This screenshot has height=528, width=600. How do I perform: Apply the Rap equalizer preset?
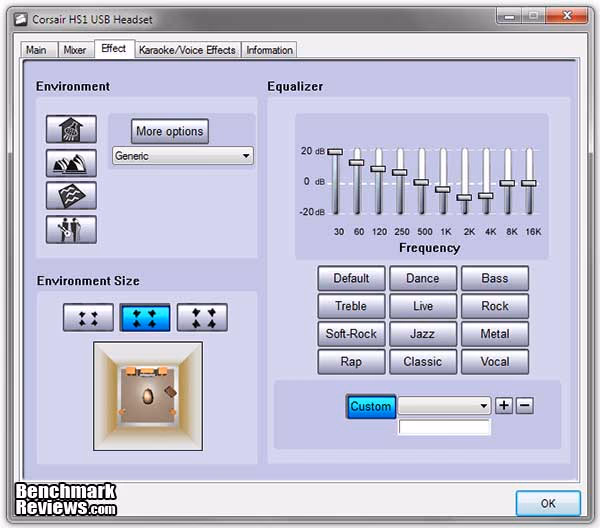(351, 362)
